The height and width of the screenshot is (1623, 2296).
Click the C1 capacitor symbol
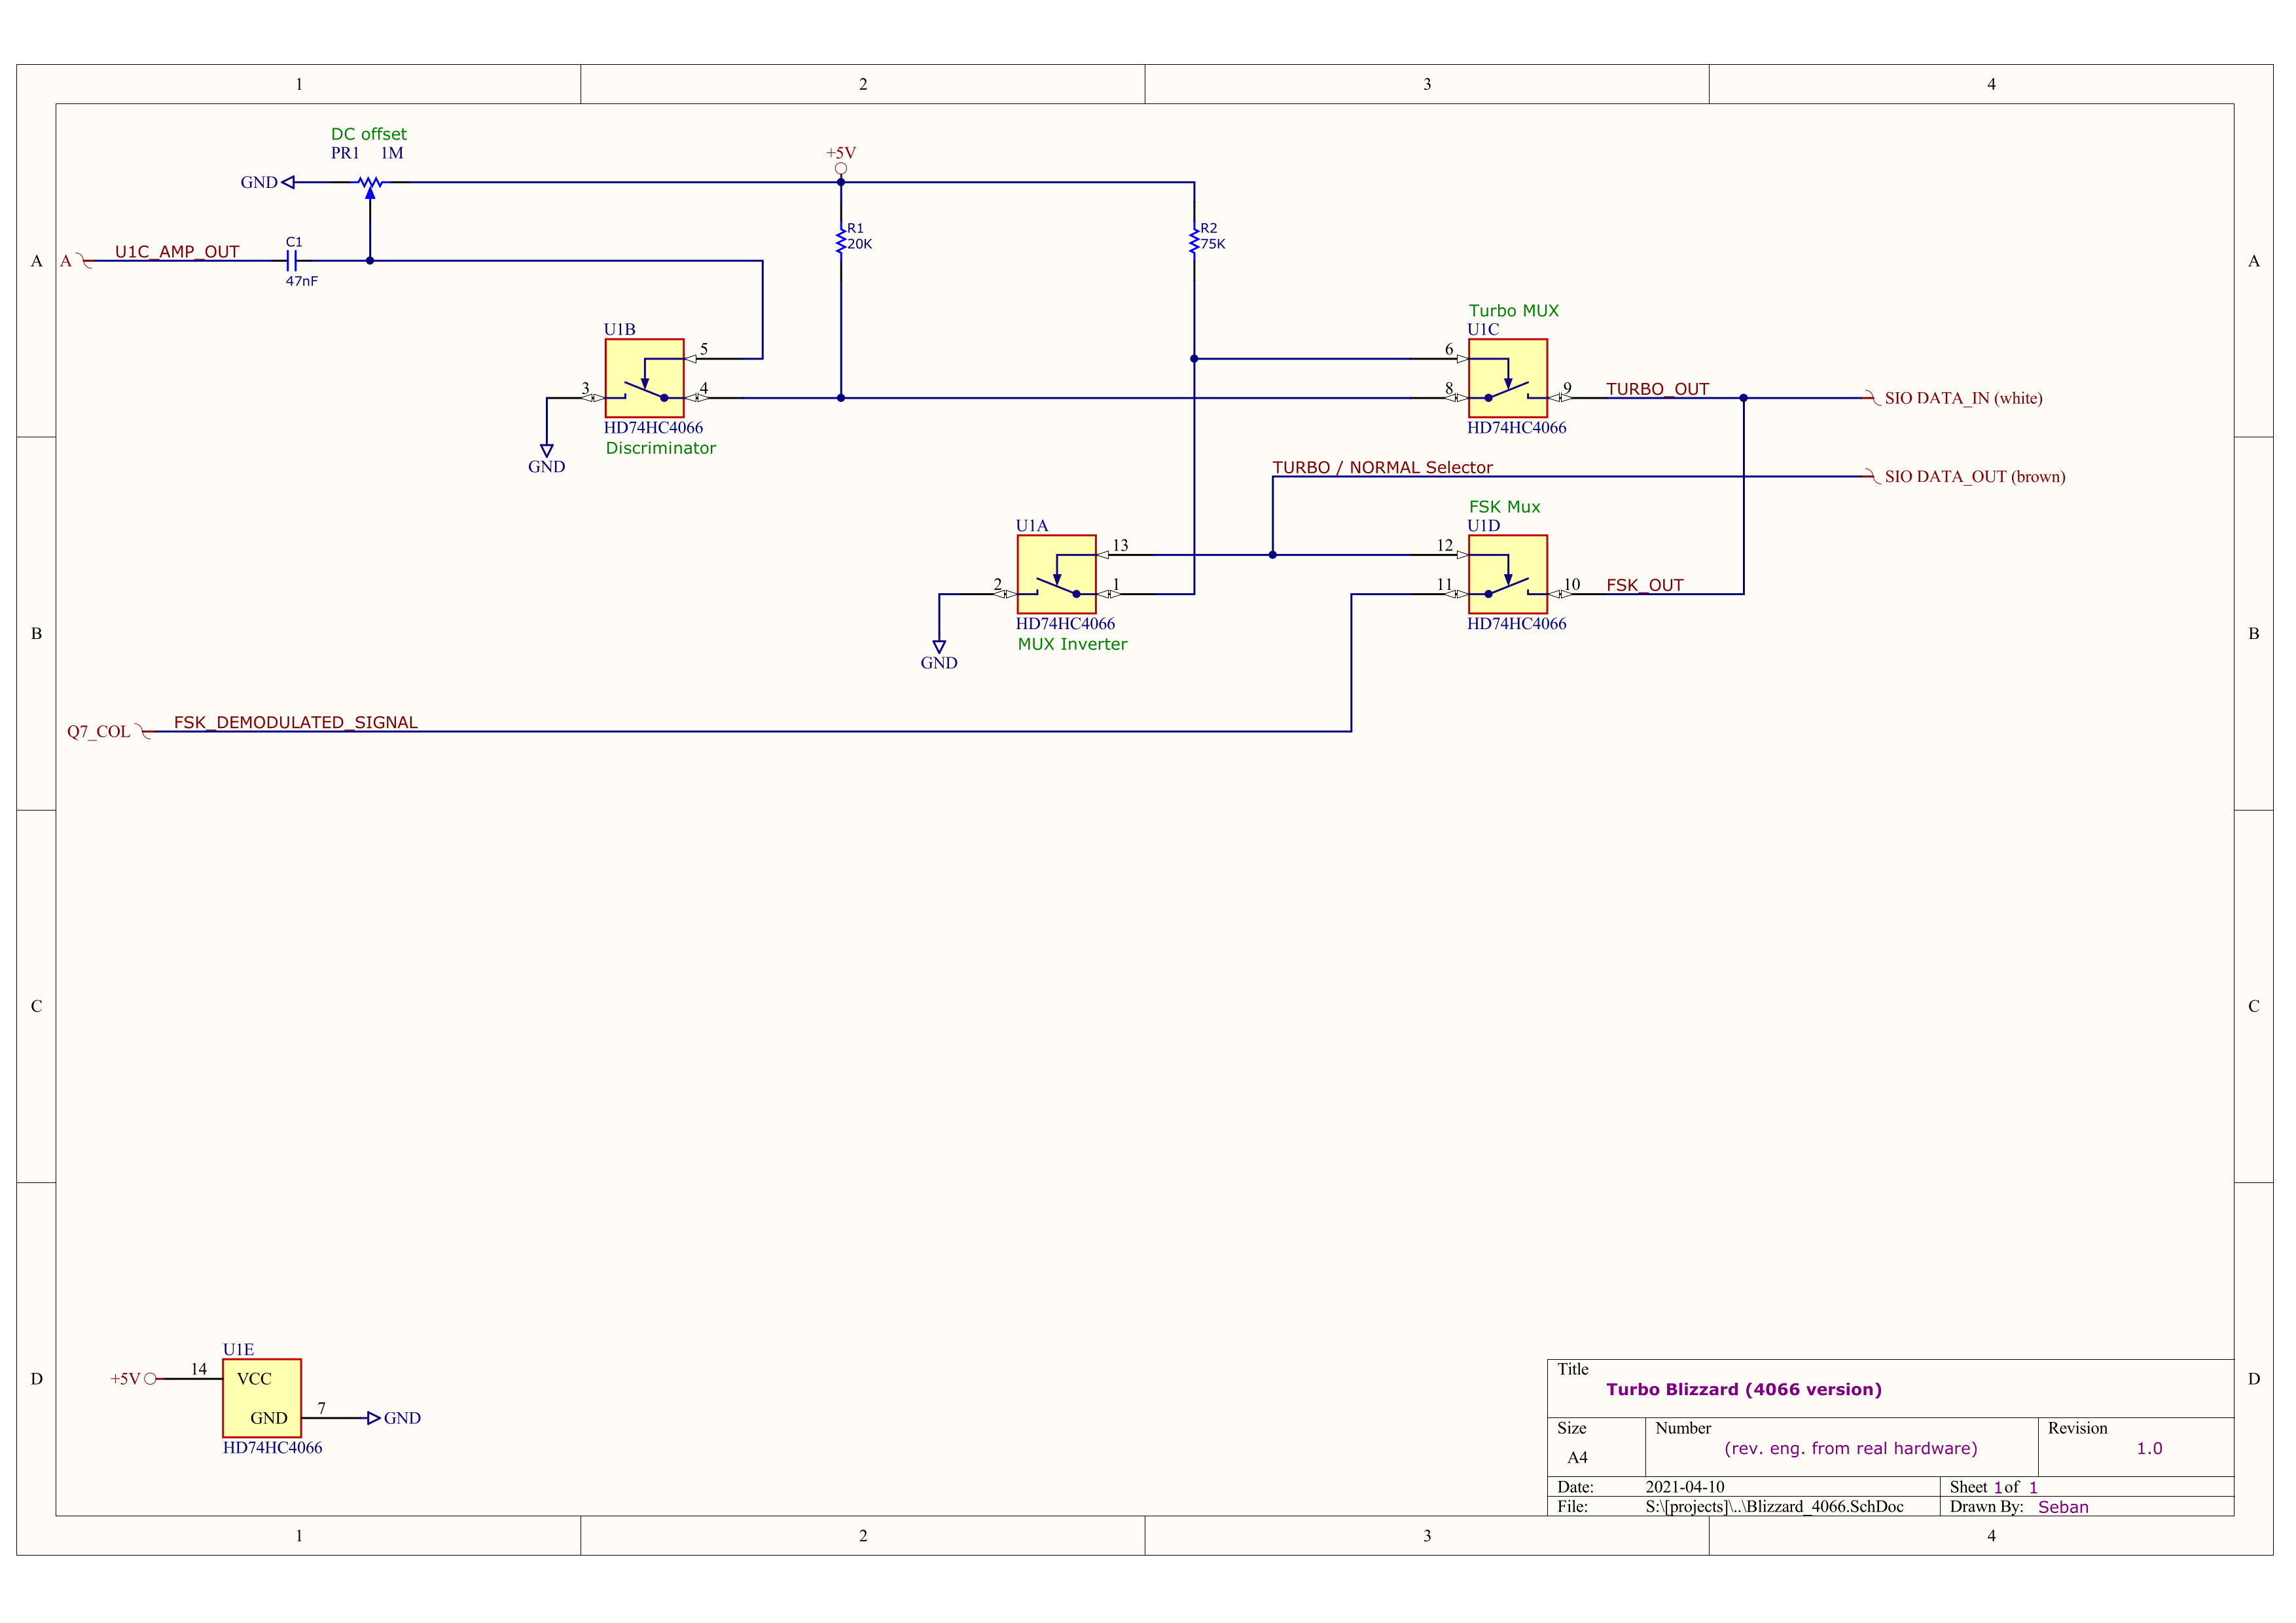(x=292, y=261)
